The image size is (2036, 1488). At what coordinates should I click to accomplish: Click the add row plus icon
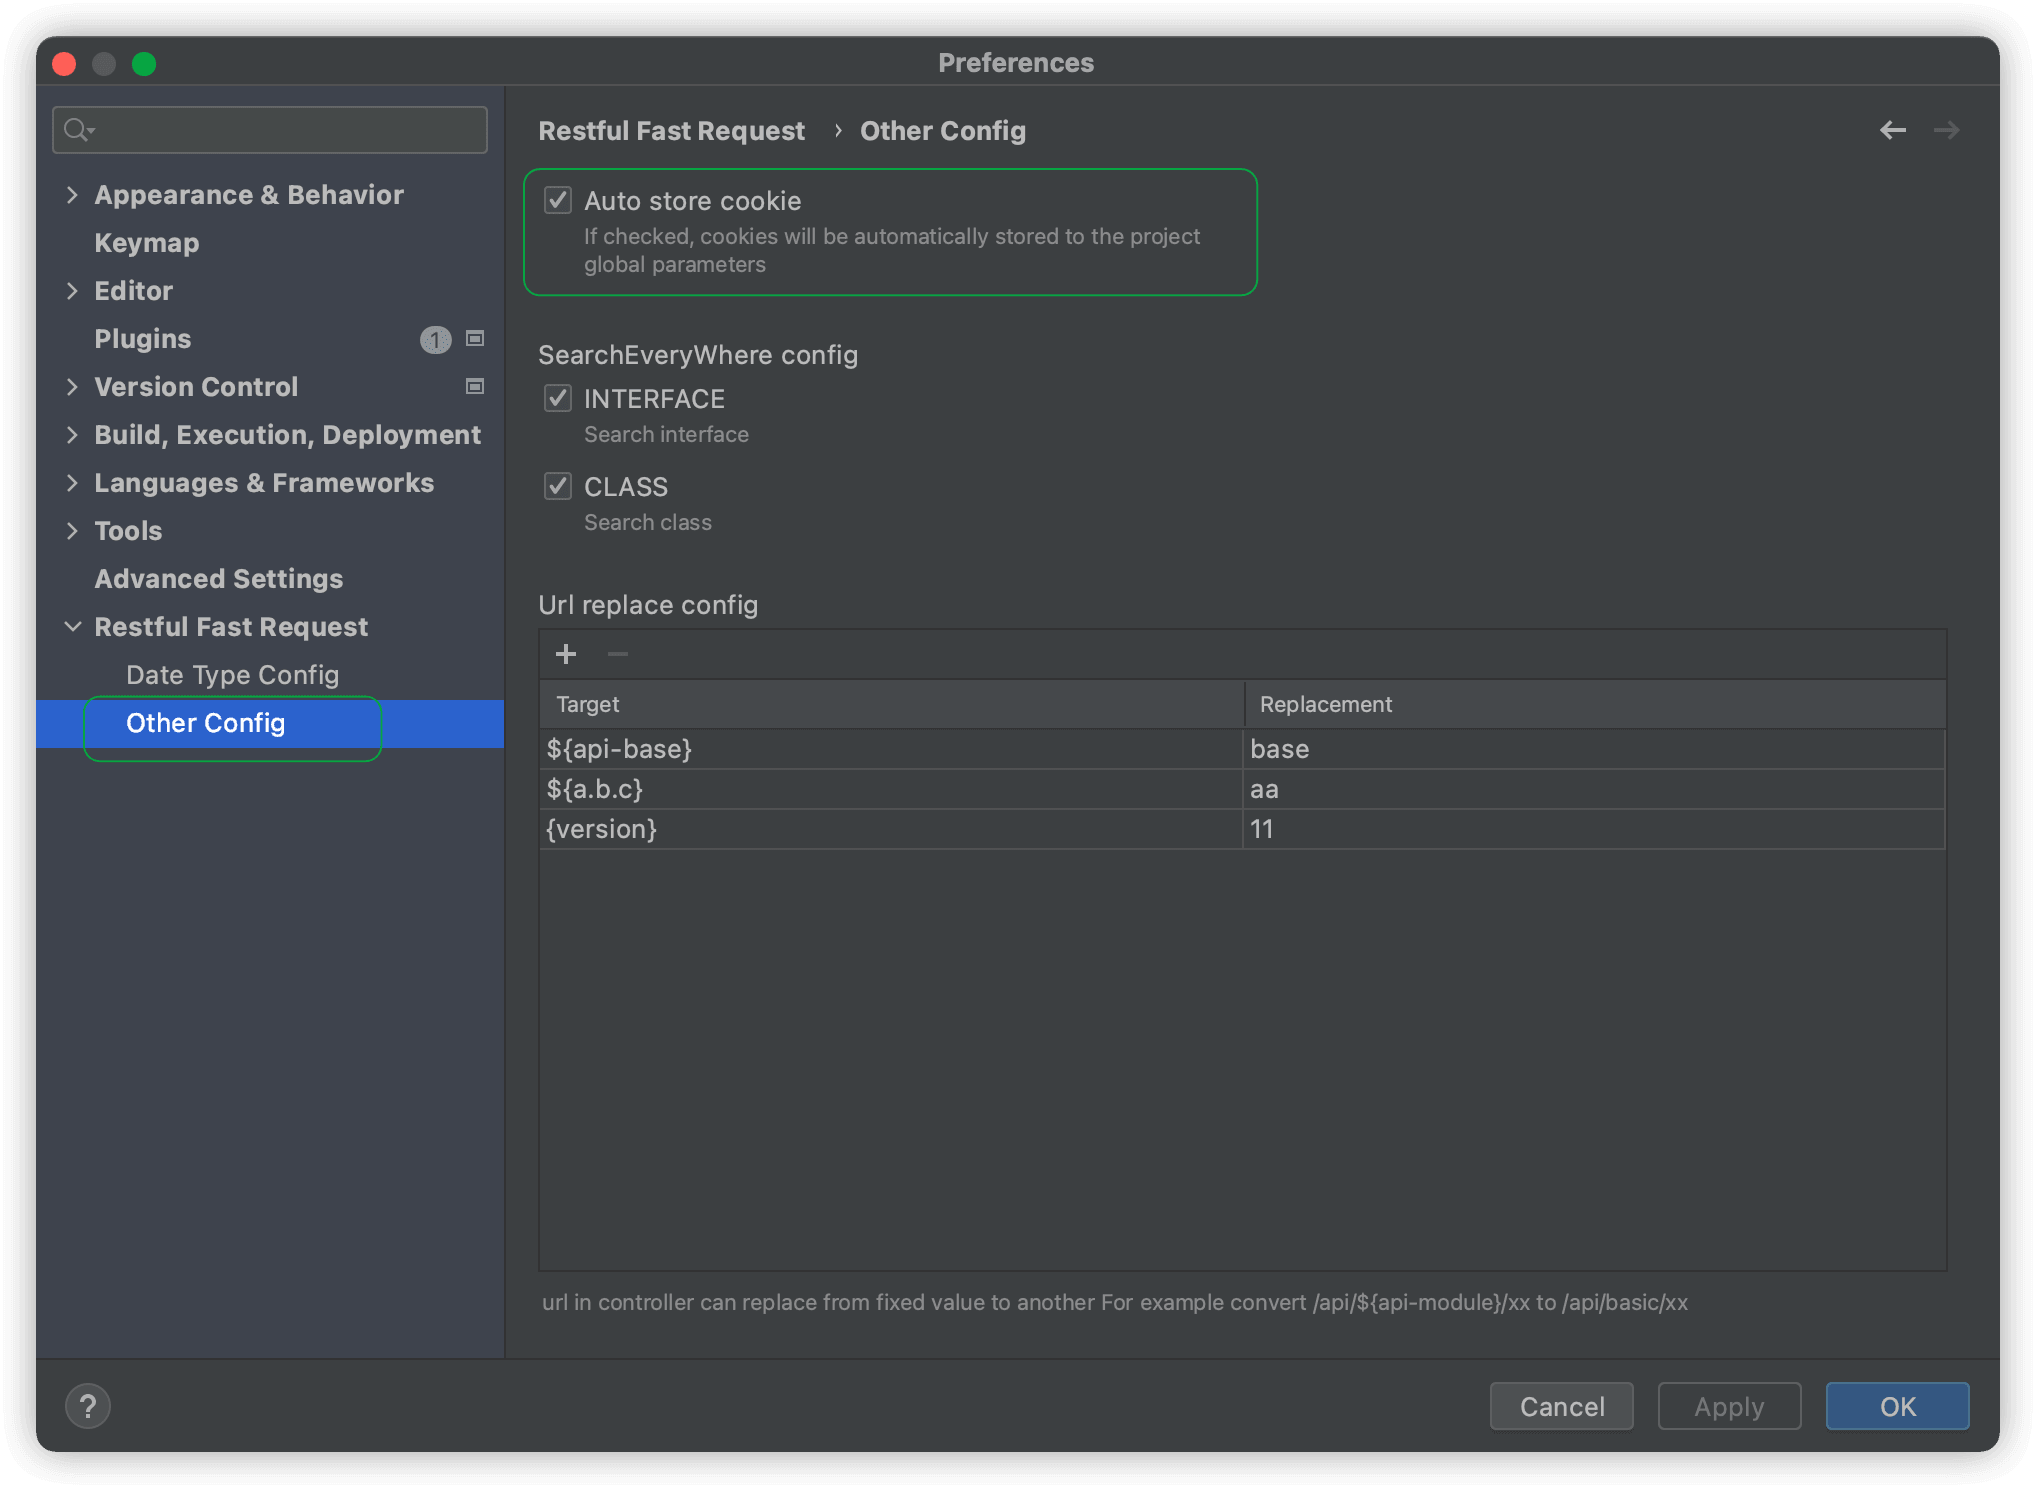tap(566, 654)
